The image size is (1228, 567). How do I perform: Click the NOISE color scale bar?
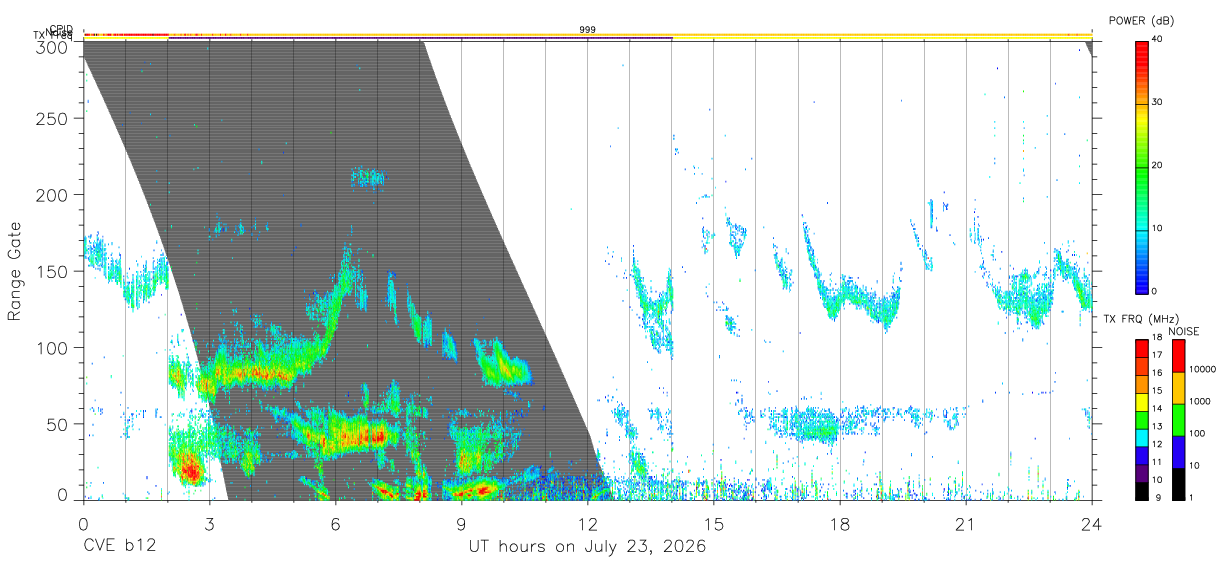[1178, 420]
